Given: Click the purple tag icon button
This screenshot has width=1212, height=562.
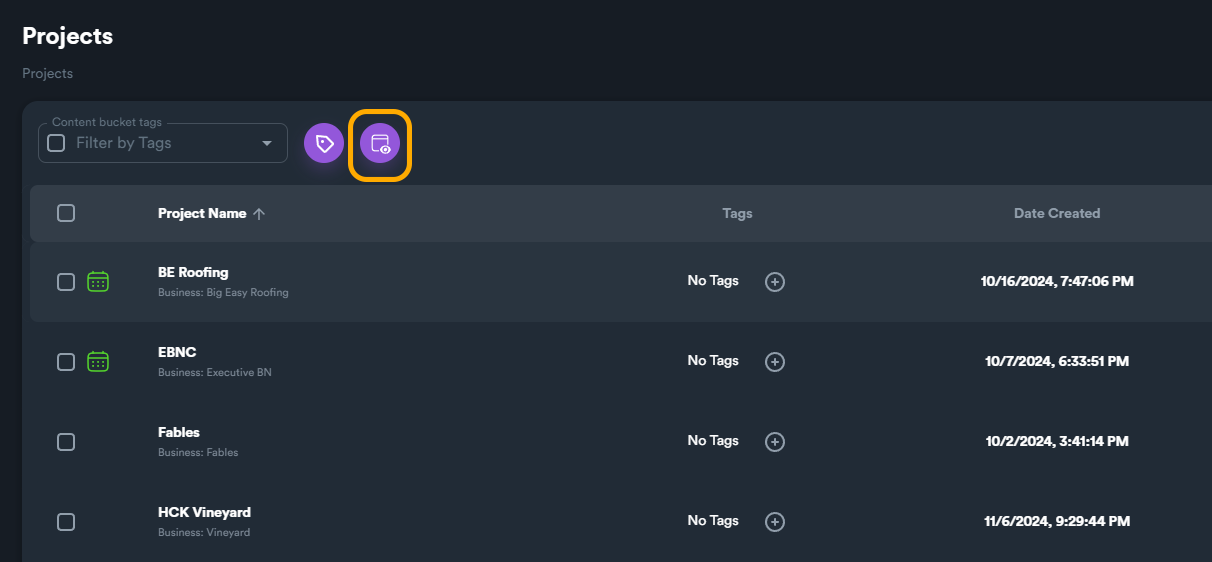Looking at the screenshot, I should [324, 144].
